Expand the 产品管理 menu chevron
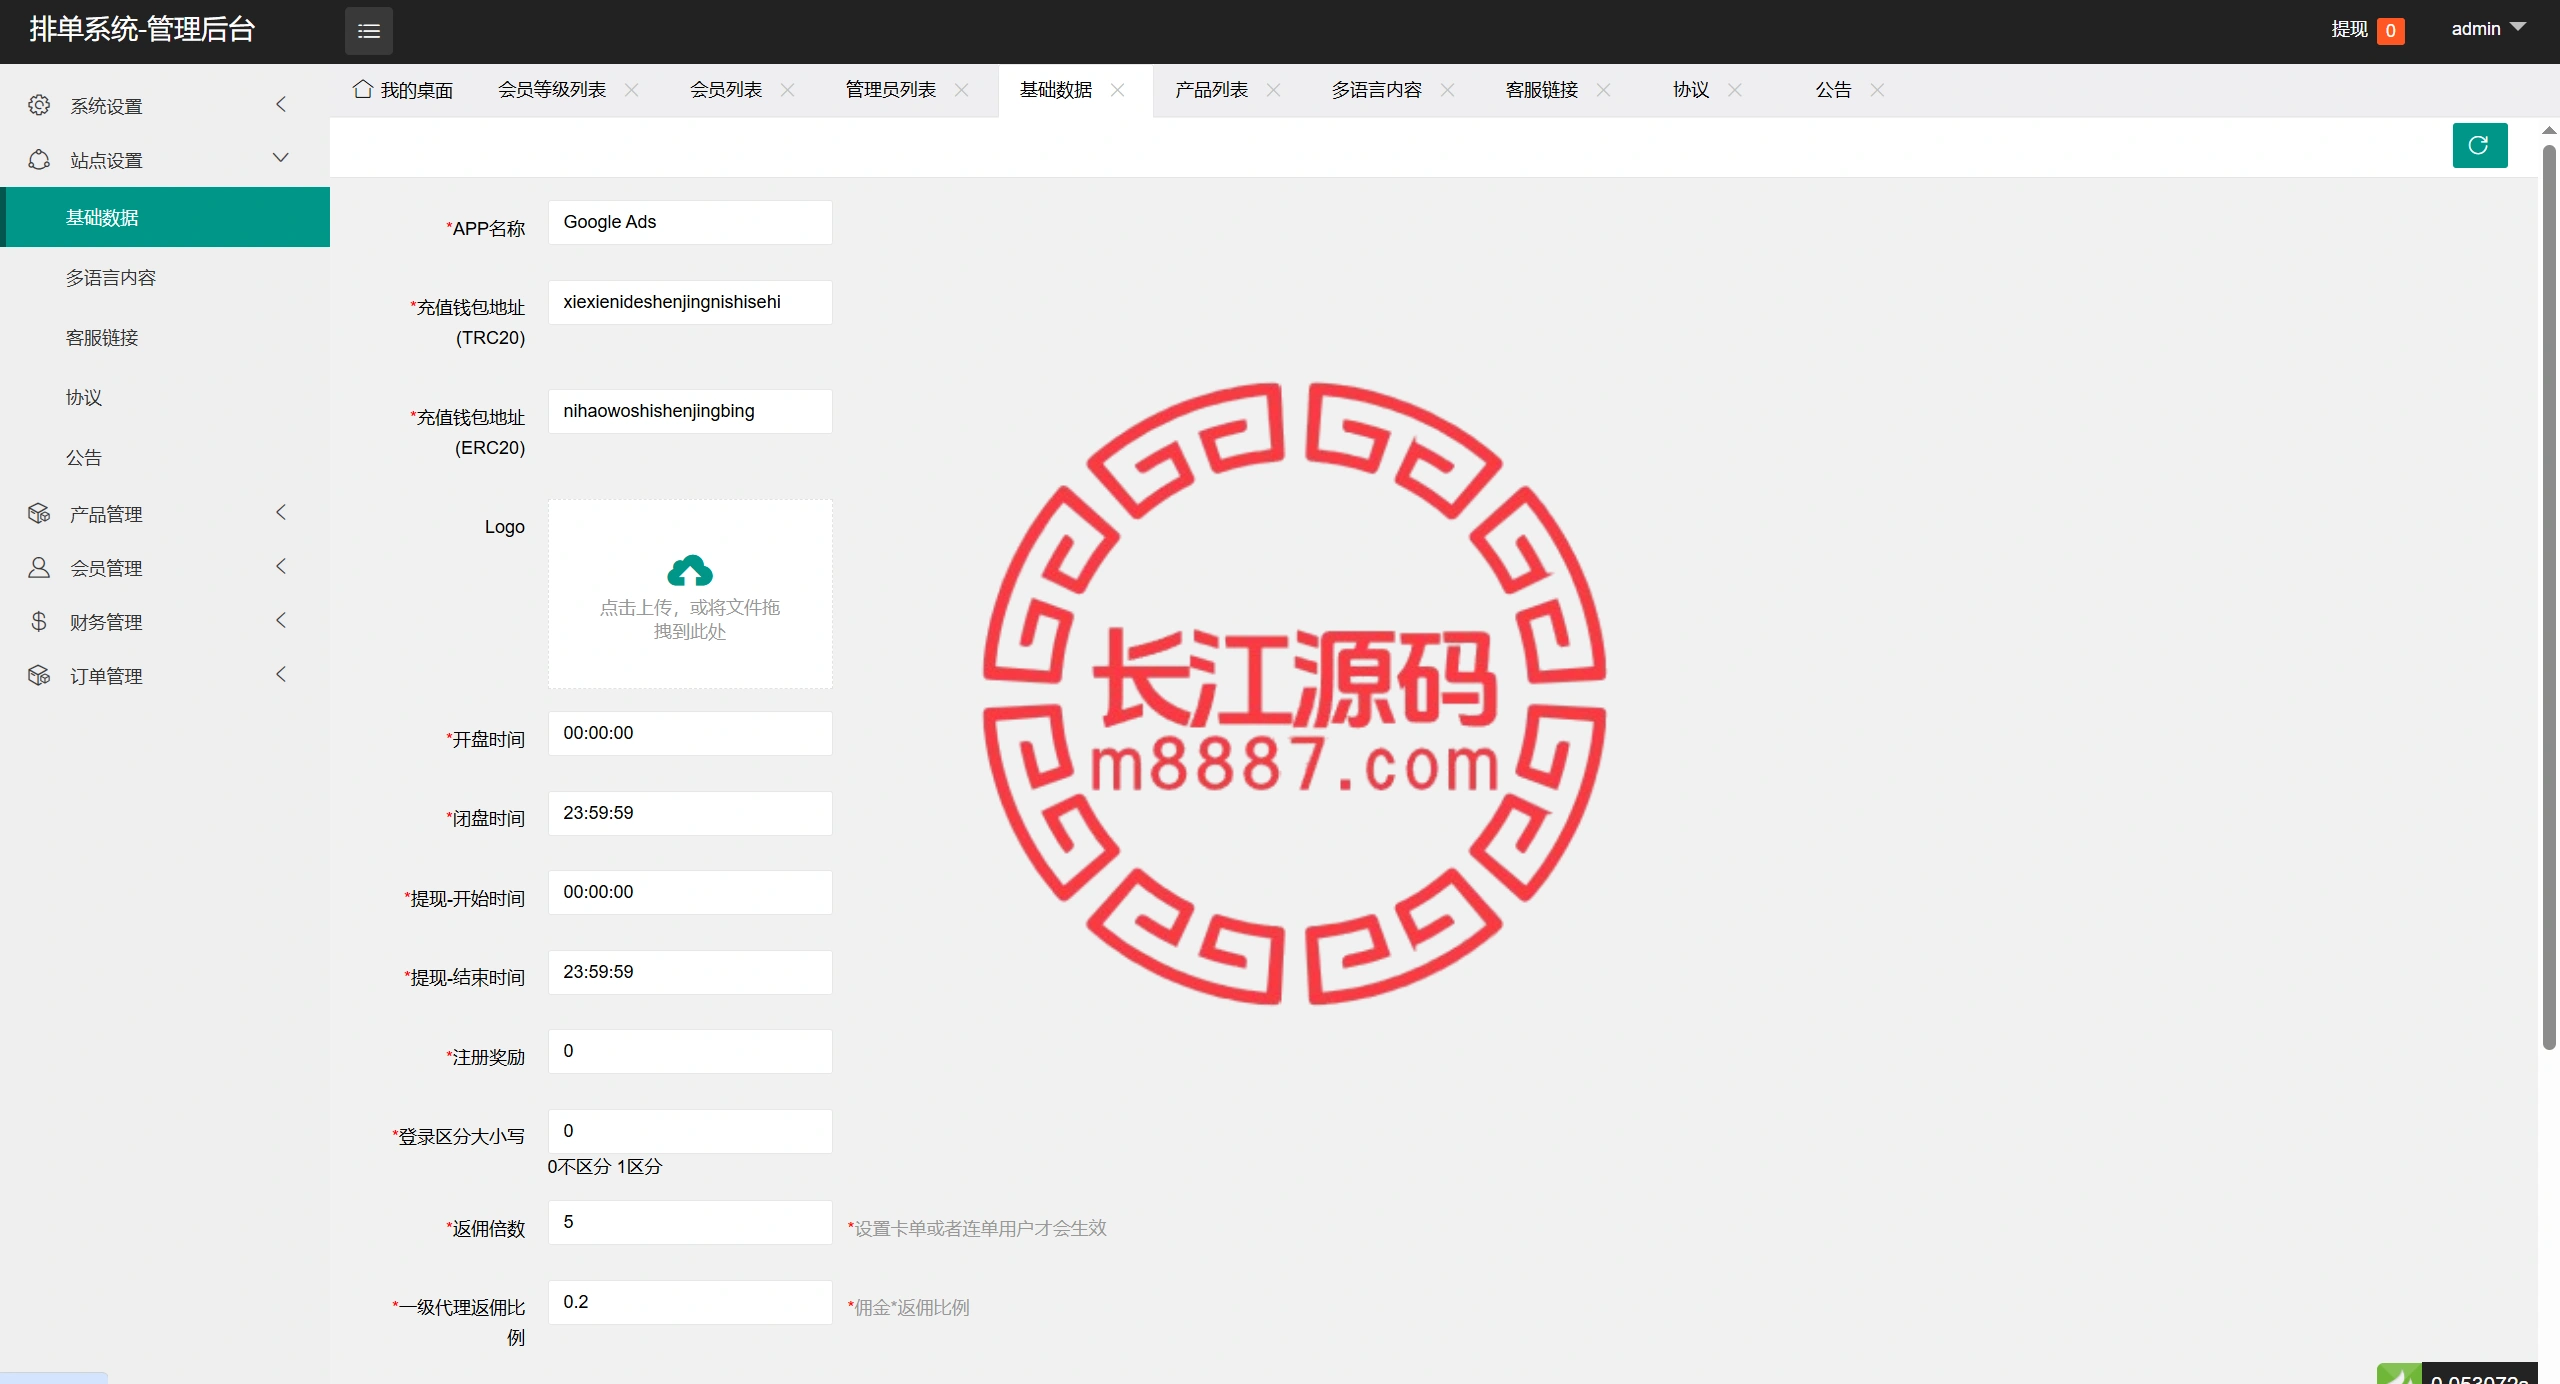This screenshot has width=2560, height=1384. click(281, 512)
